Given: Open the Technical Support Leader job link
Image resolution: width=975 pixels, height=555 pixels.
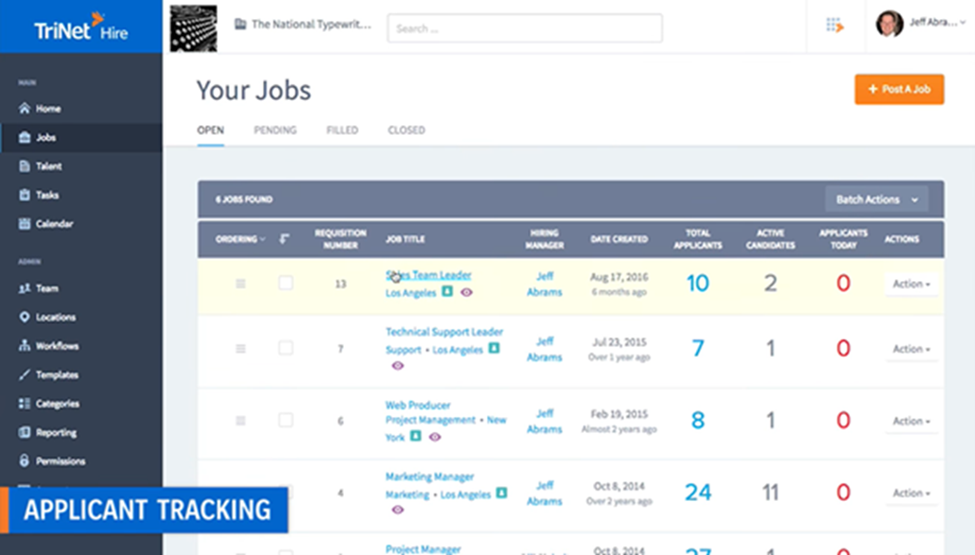Looking at the screenshot, I should 444,332.
